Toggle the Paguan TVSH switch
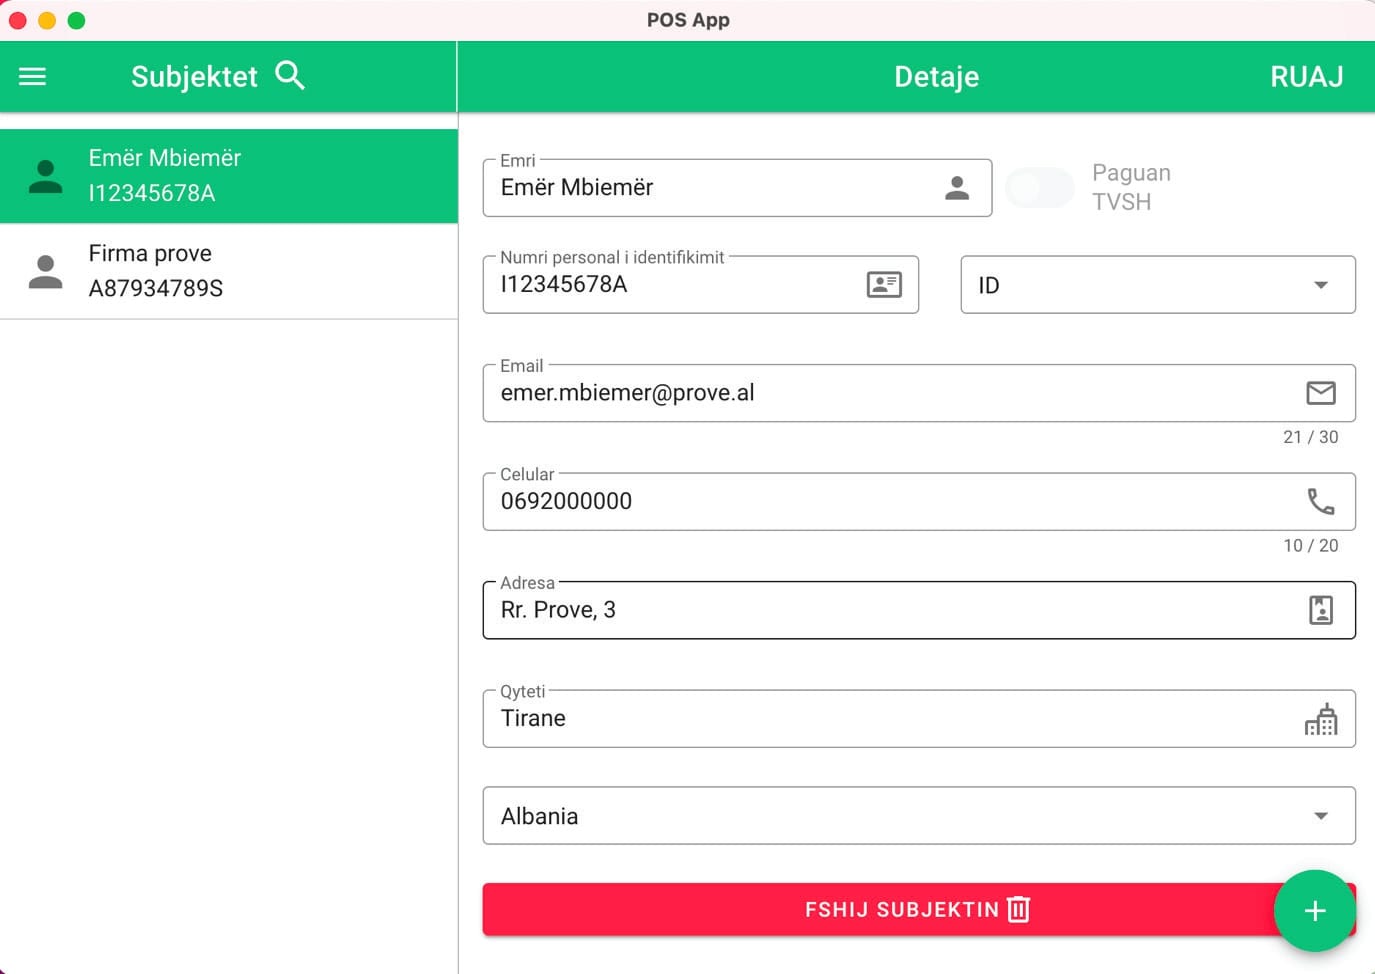 tap(1040, 188)
